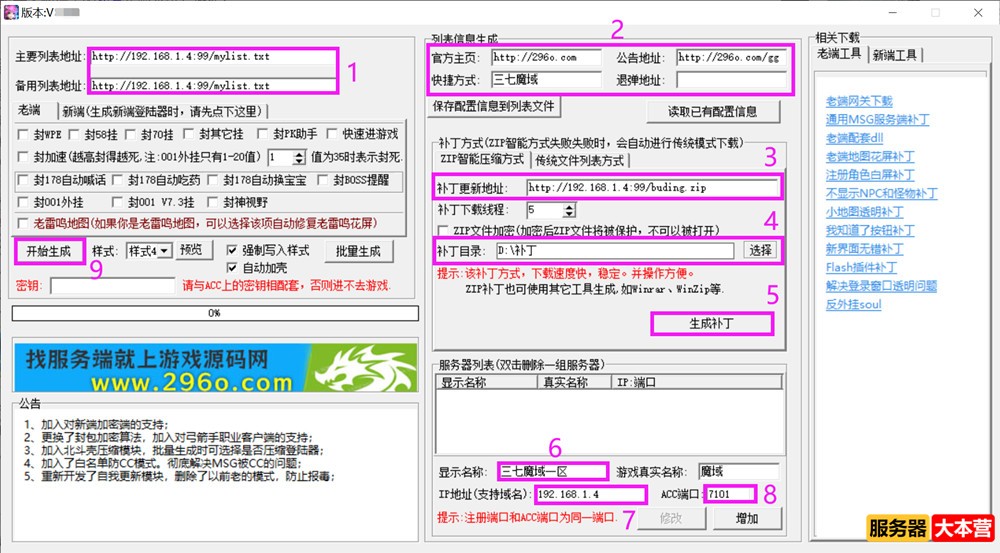Click the 快捷方式 name field
1000x553 pixels.
coord(547,80)
